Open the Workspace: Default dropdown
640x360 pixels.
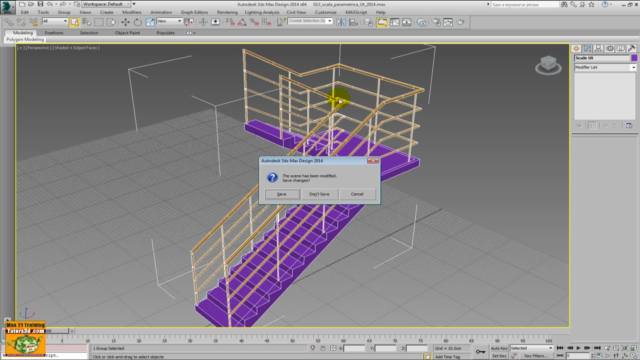point(106,4)
